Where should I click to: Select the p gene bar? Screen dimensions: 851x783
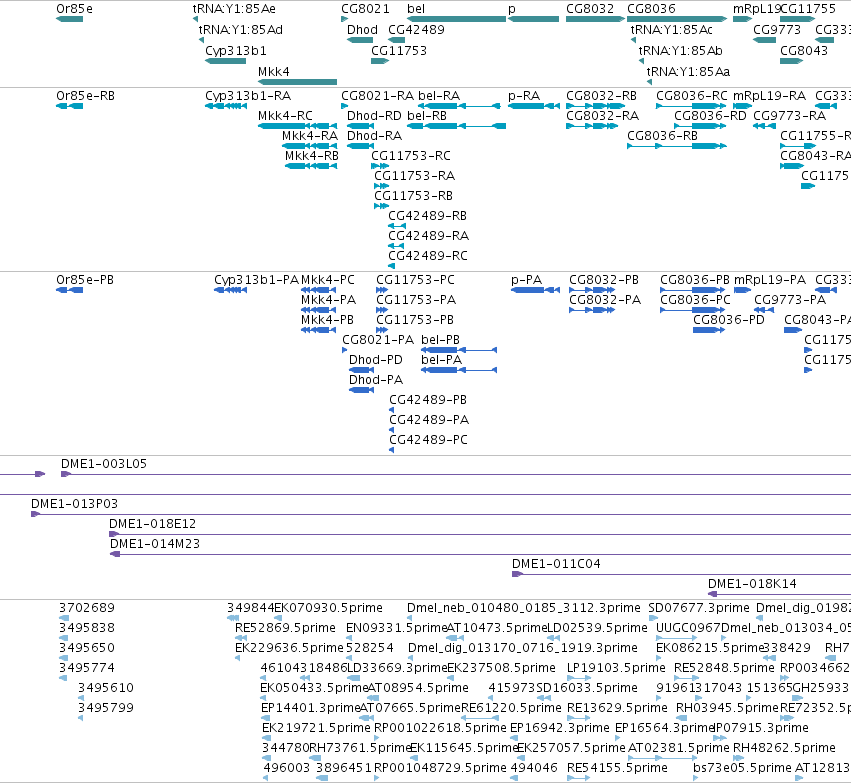point(534,19)
